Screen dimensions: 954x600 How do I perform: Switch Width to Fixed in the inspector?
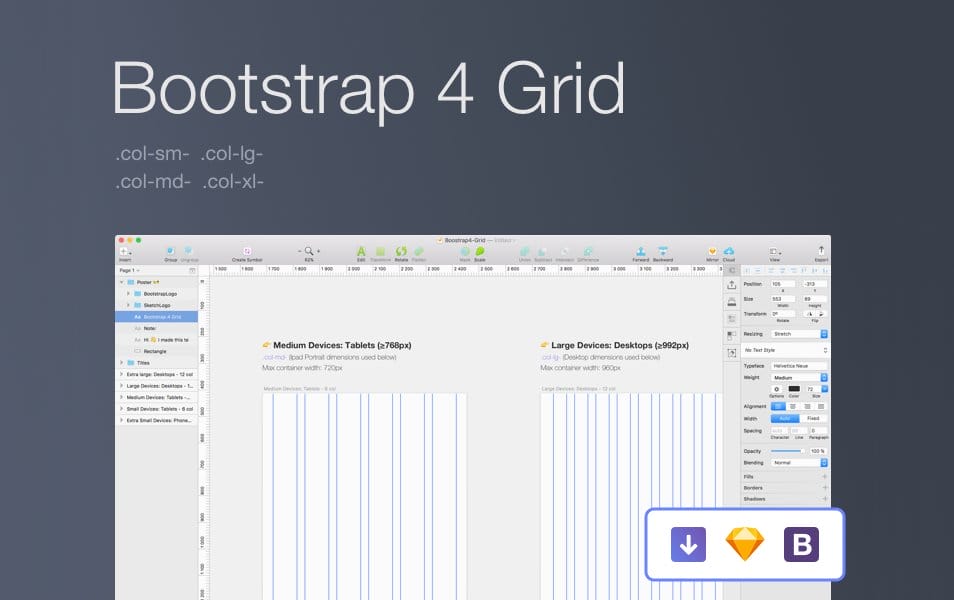[x=811, y=417]
